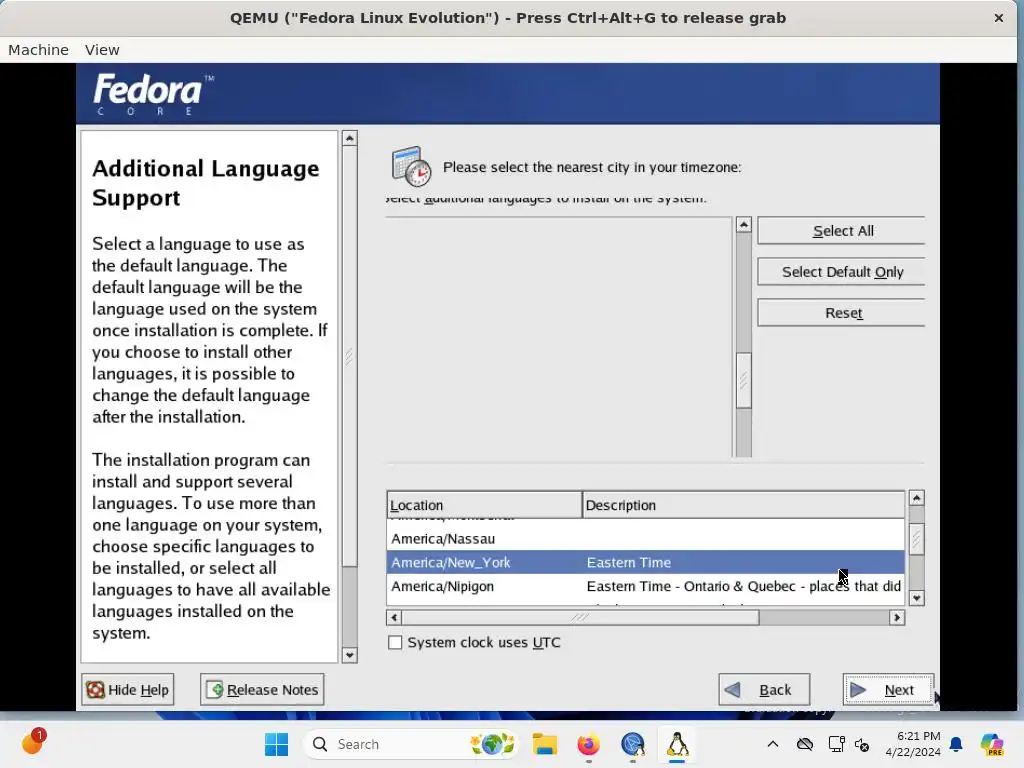Click the Eastern Time description cell
The image size is (1024, 768).
[x=628, y=562]
